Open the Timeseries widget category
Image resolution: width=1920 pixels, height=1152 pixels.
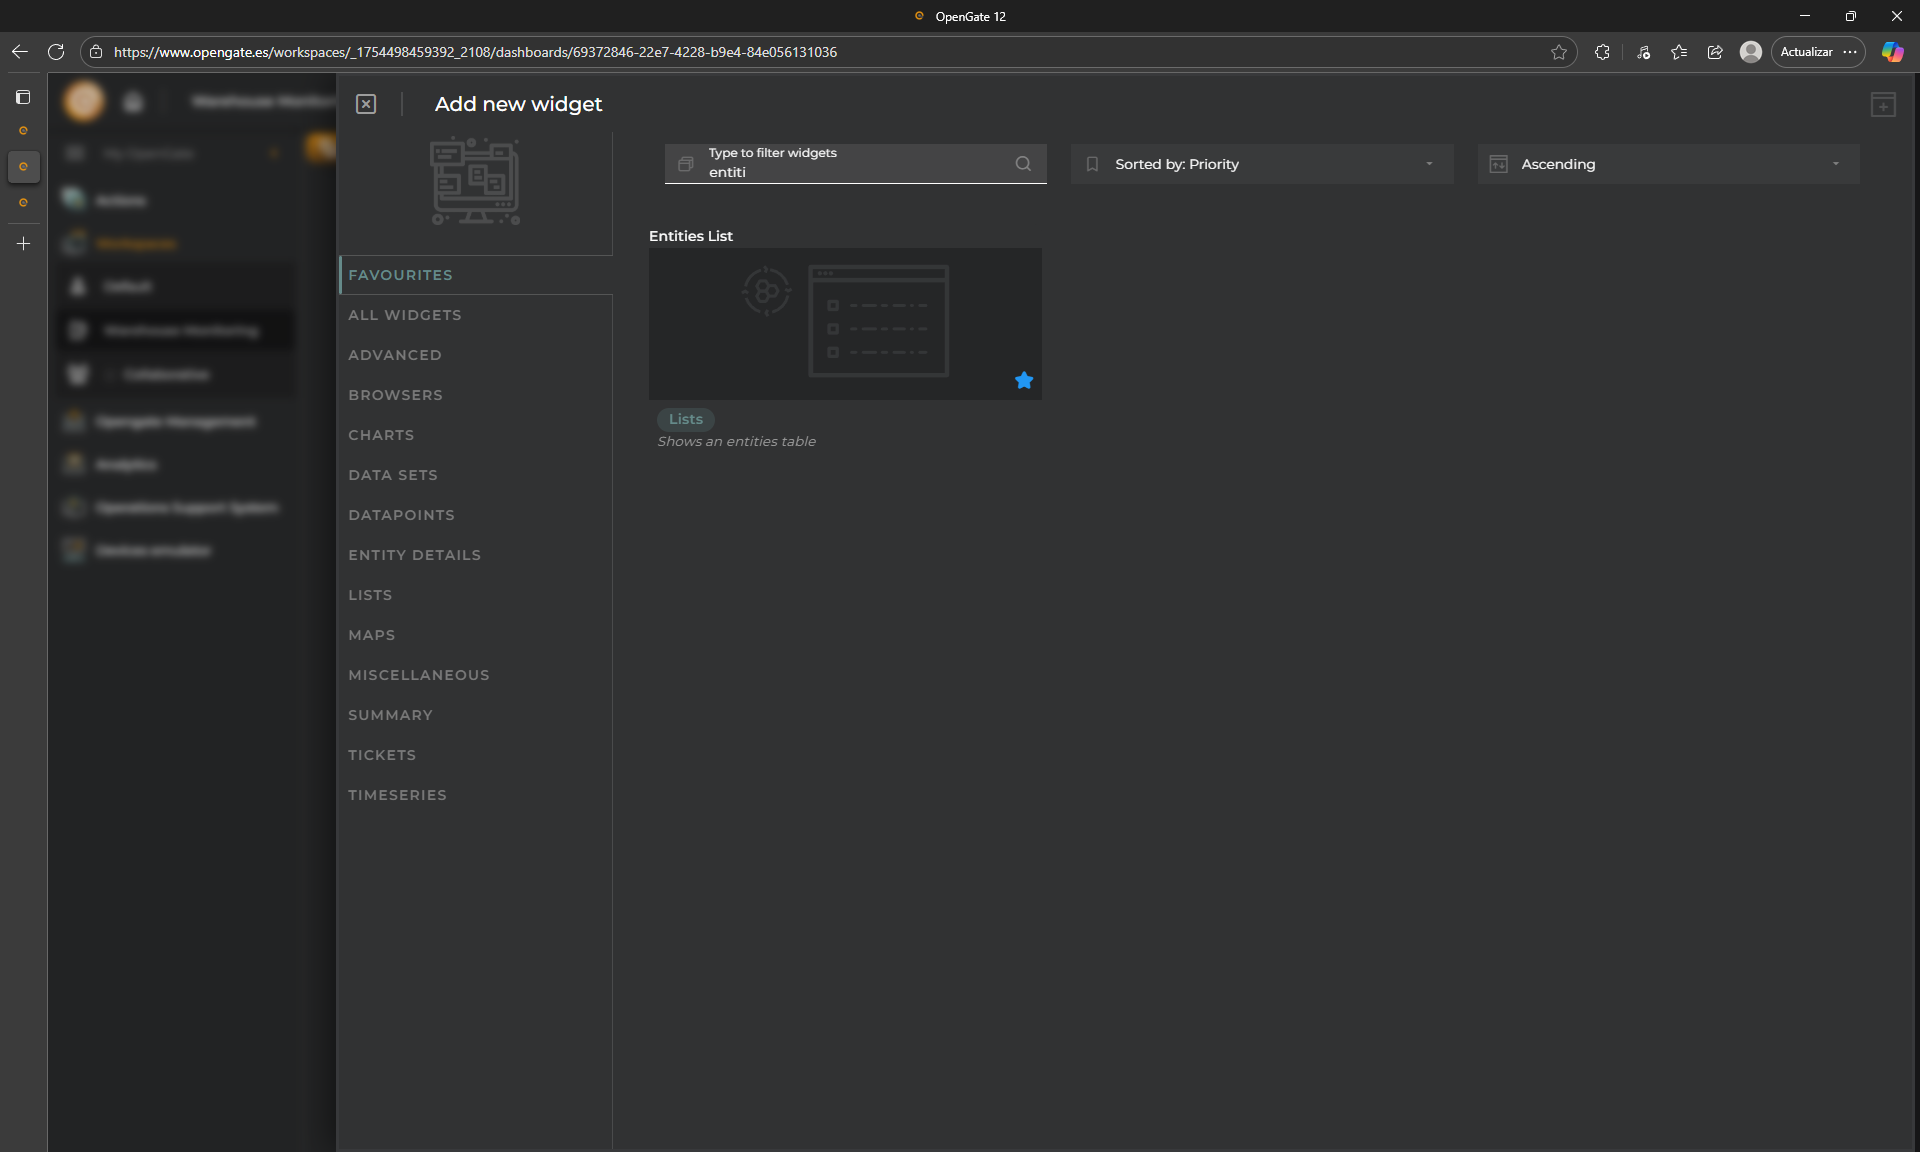click(397, 795)
